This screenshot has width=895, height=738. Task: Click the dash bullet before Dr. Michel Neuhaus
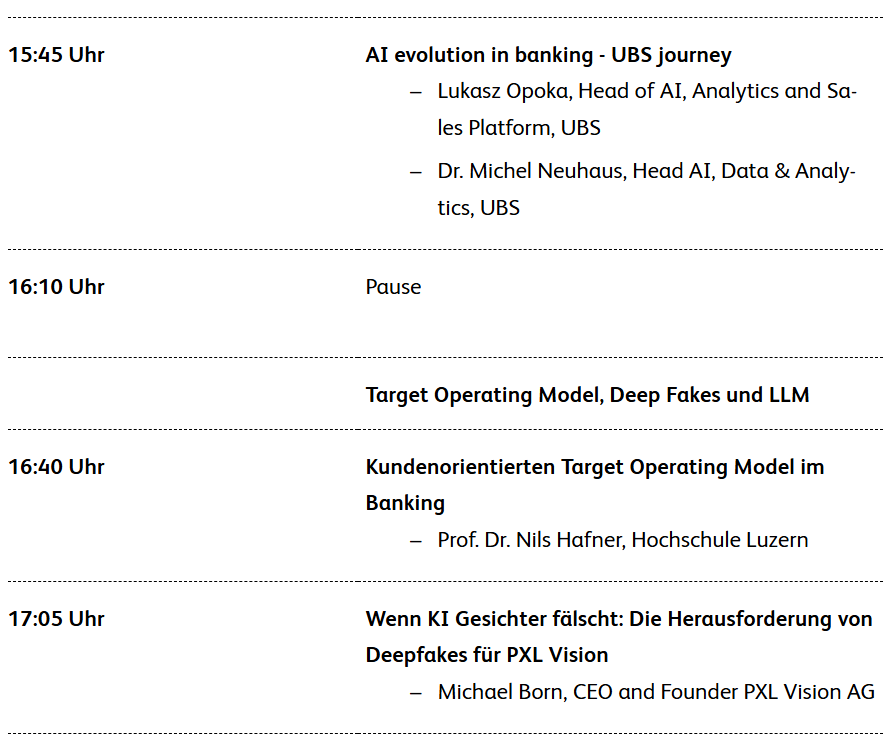coord(416,172)
